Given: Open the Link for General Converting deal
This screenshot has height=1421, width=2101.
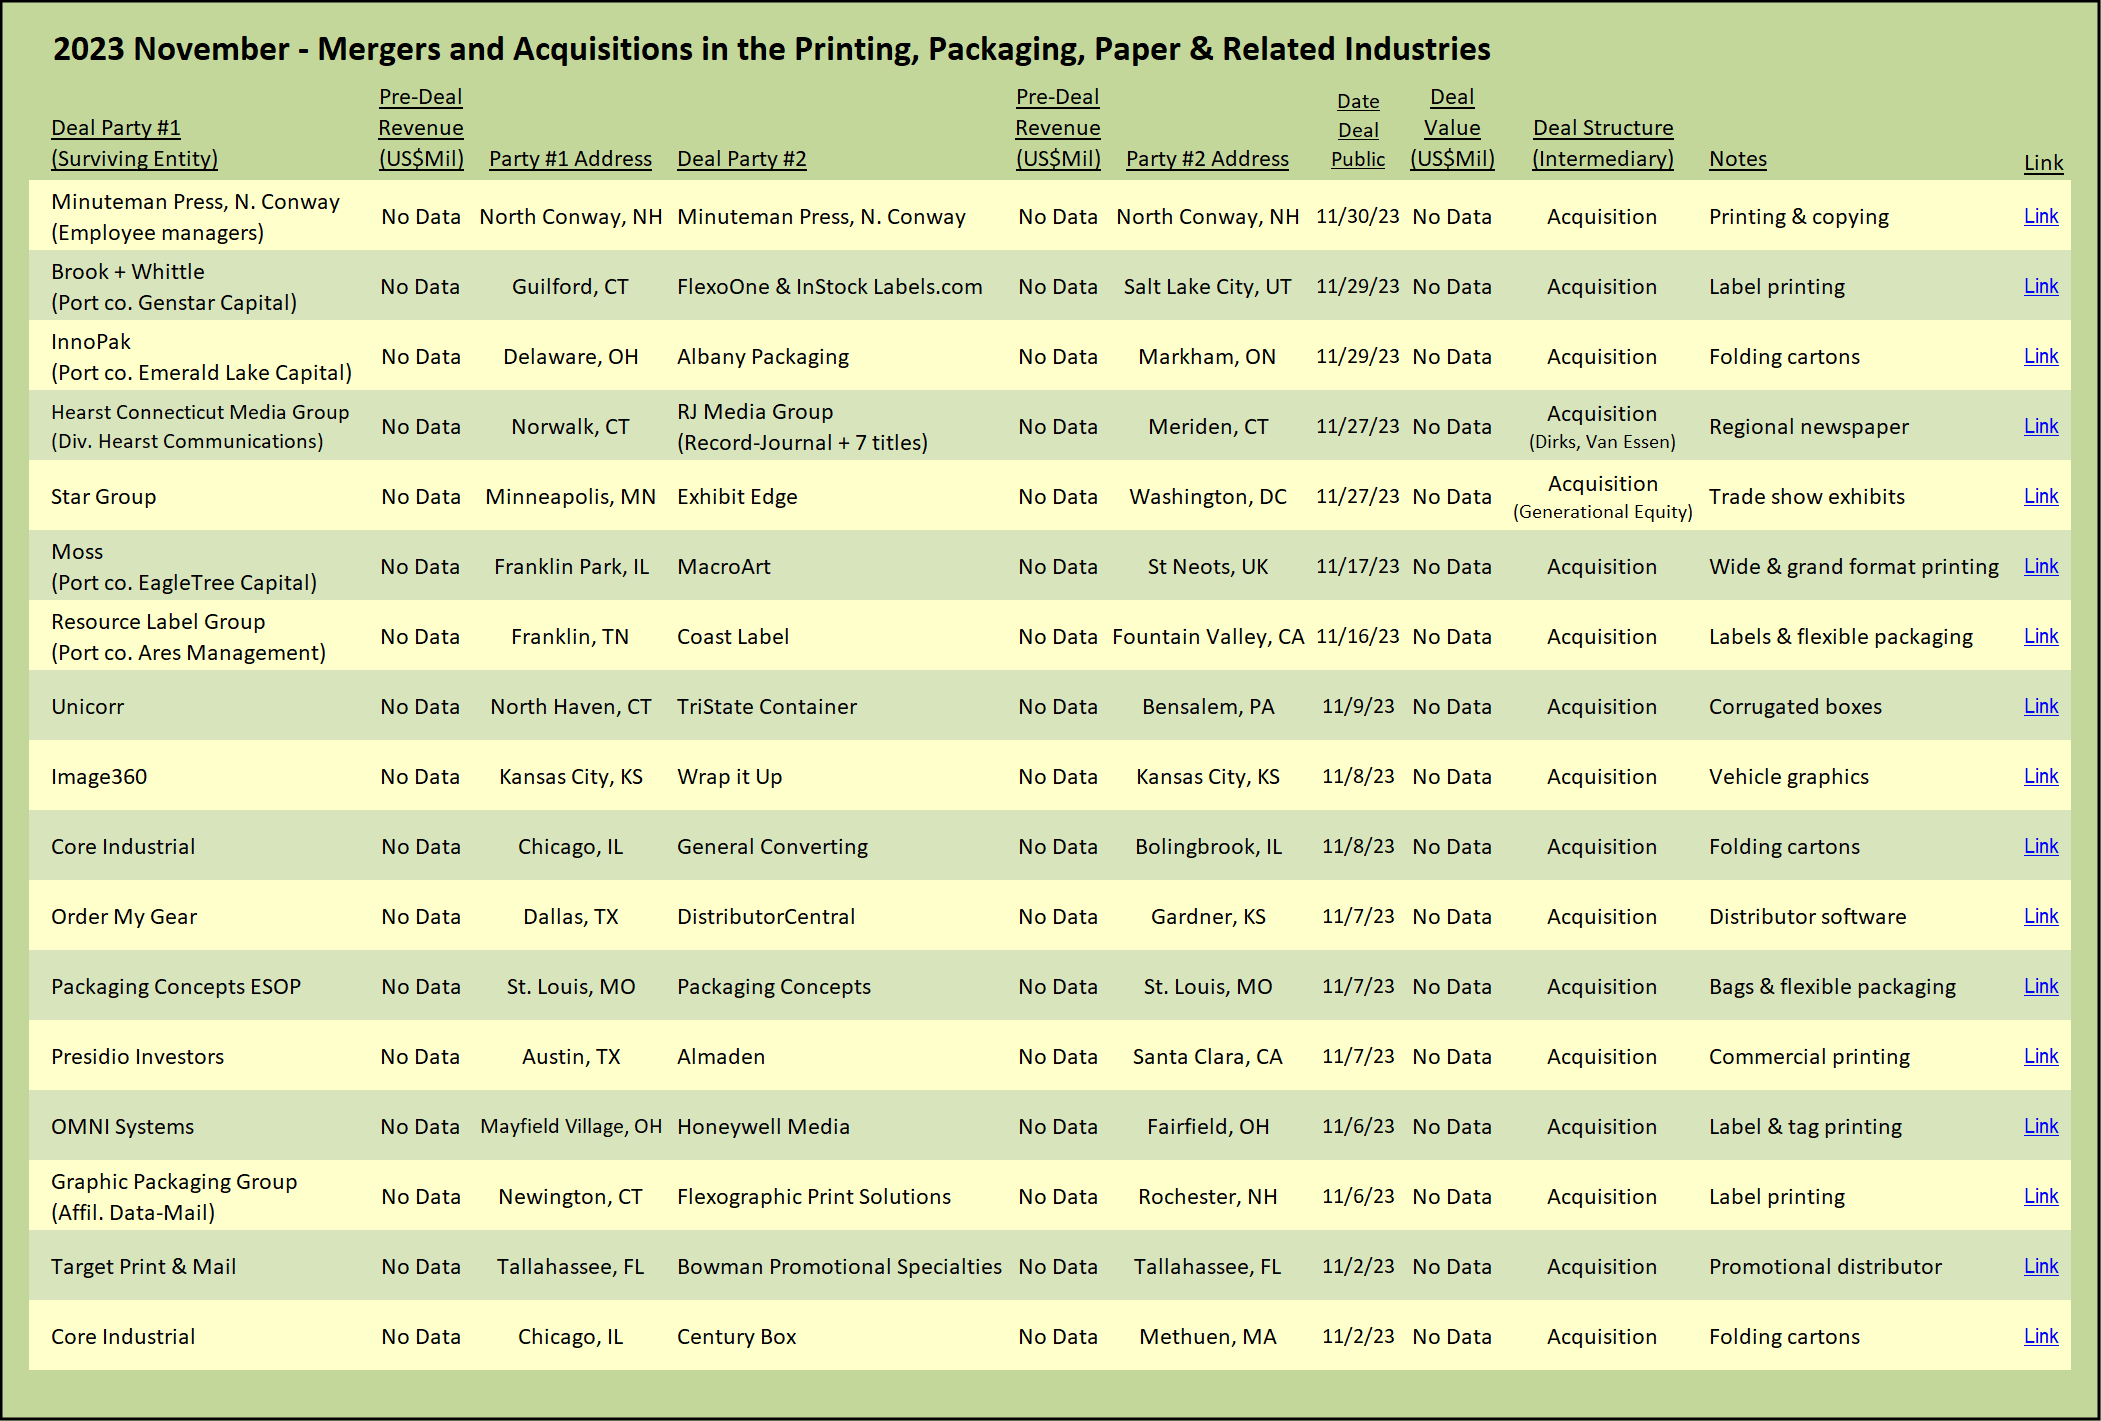Looking at the screenshot, I should tap(2040, 846).
